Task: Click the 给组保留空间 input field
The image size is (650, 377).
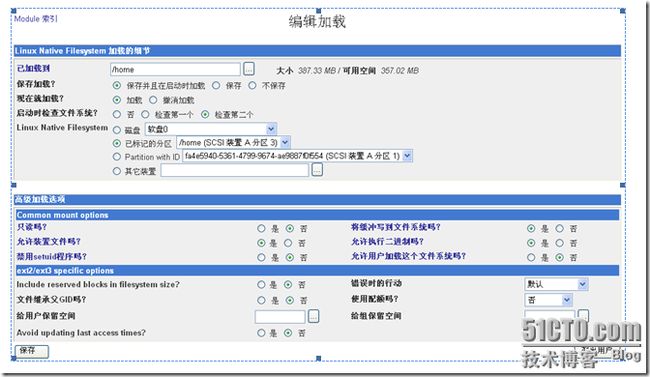Action: click(550, 315)
